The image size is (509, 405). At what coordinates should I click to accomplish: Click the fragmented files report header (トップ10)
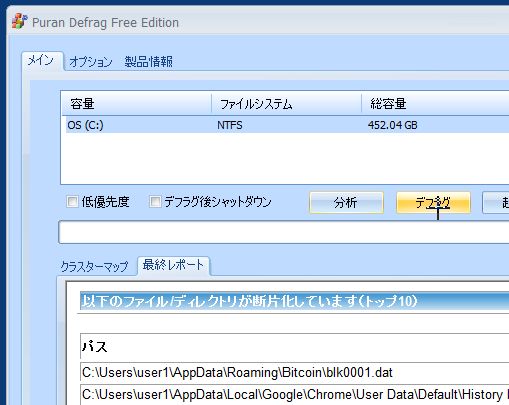(294, 301)
